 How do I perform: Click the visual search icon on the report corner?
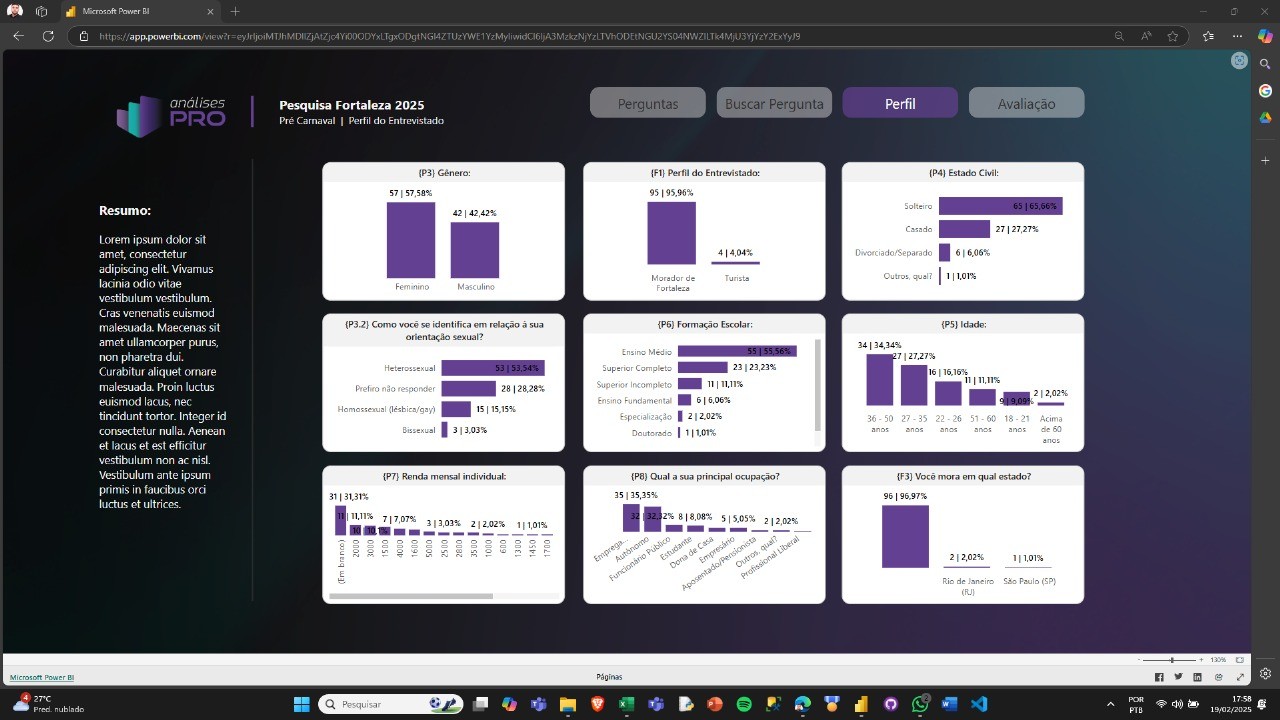point(1240,60)
